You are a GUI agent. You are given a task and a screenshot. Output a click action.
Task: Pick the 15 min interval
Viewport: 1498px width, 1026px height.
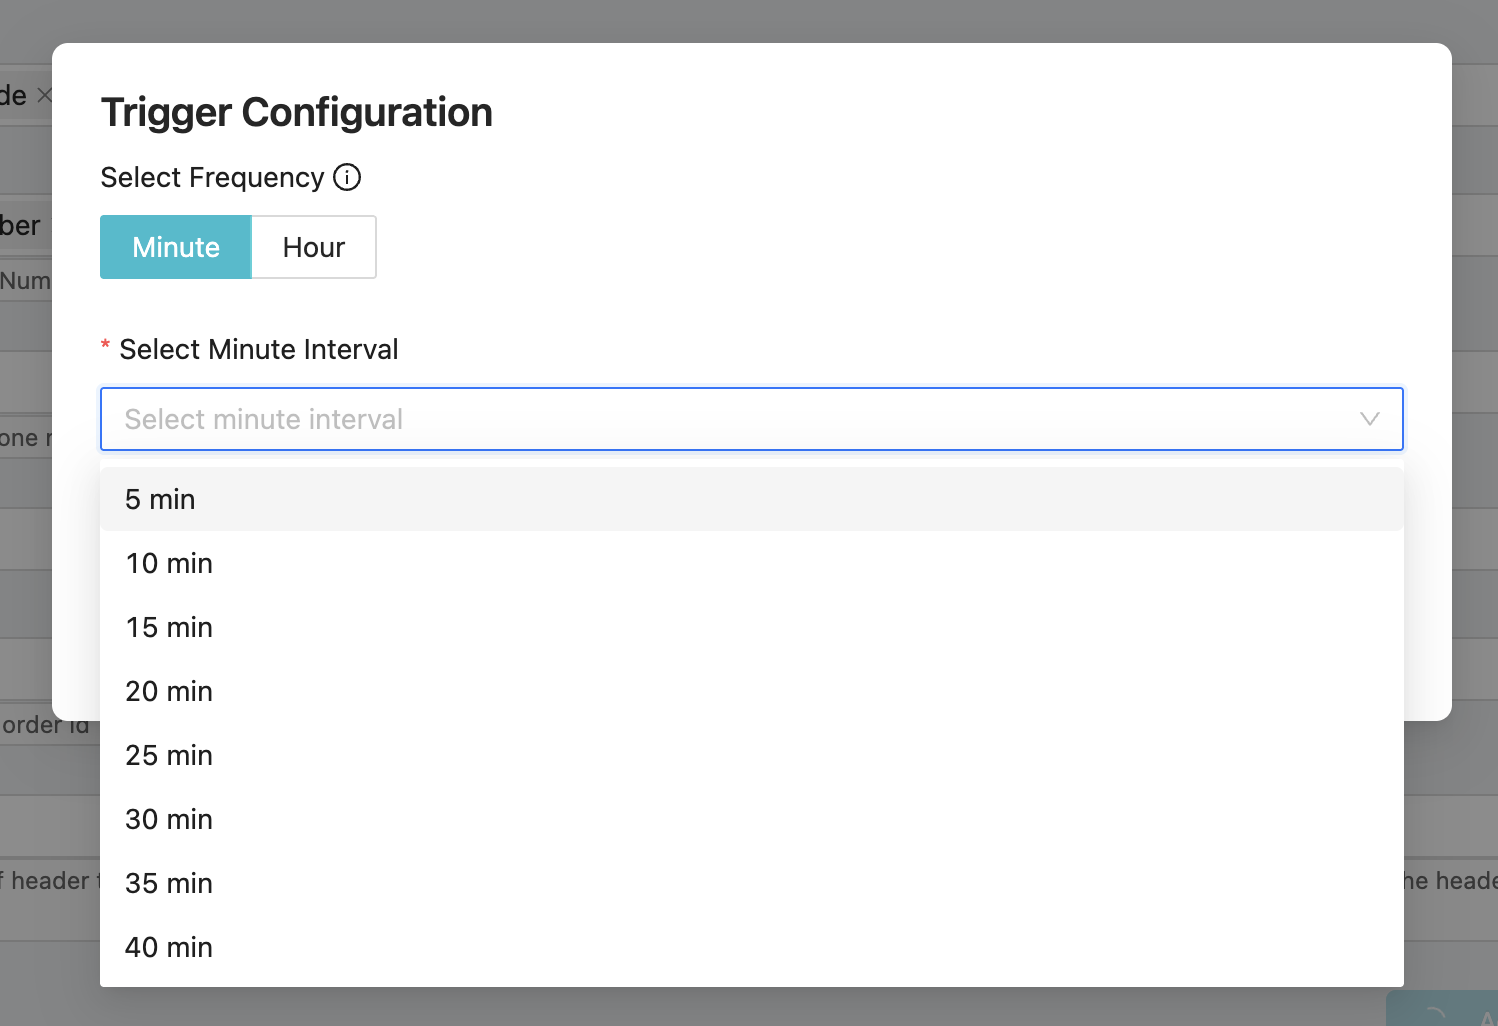click(x=169, y=627)
